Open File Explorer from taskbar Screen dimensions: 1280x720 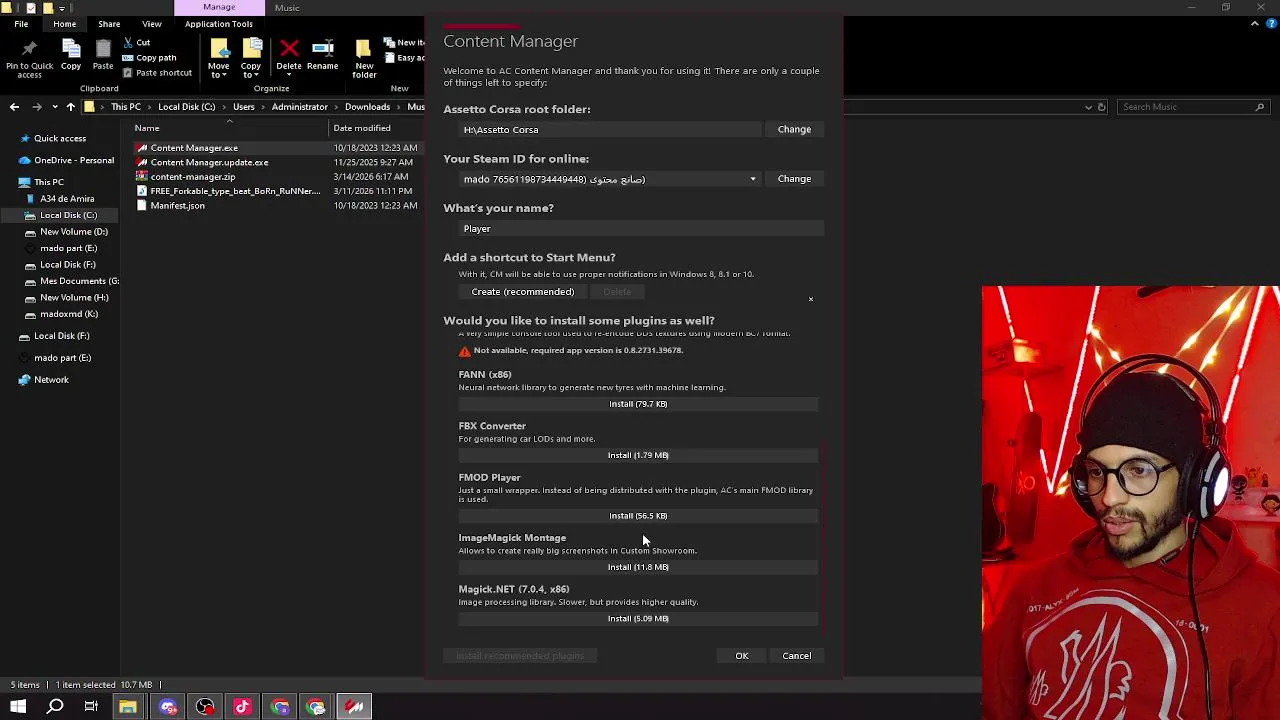128,707
